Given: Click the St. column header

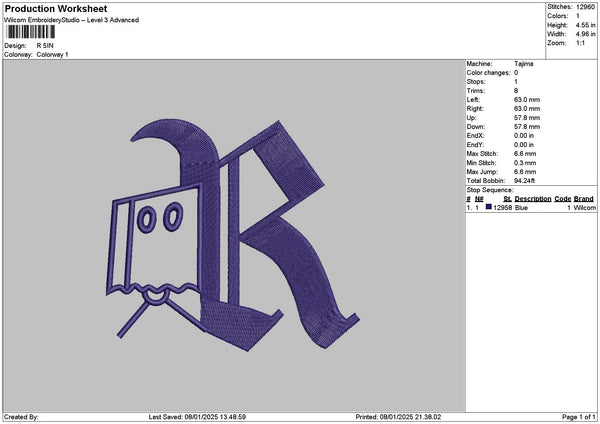Looking at the screenshot, I should (507, 199).
